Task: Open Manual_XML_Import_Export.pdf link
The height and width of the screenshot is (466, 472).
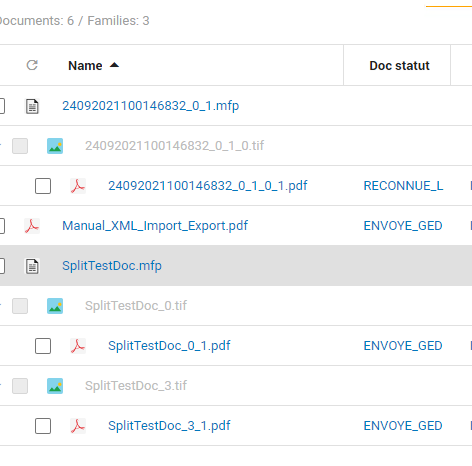Action: 155,226
